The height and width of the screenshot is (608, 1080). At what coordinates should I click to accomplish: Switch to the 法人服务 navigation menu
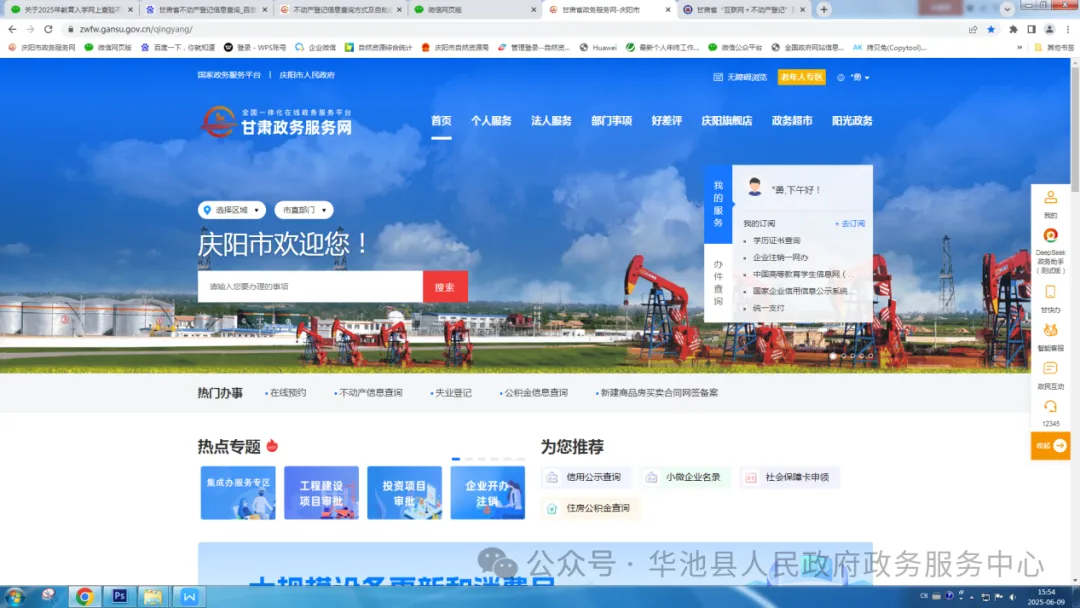click(552, 120)
